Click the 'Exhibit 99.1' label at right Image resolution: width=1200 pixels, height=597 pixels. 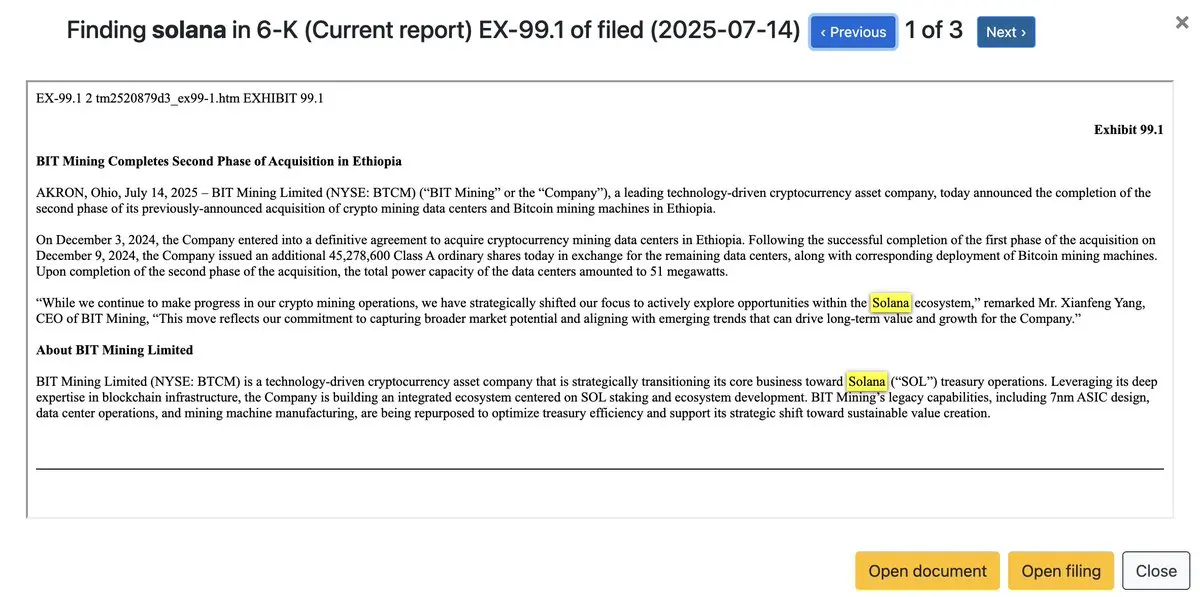coord(1128,130)
